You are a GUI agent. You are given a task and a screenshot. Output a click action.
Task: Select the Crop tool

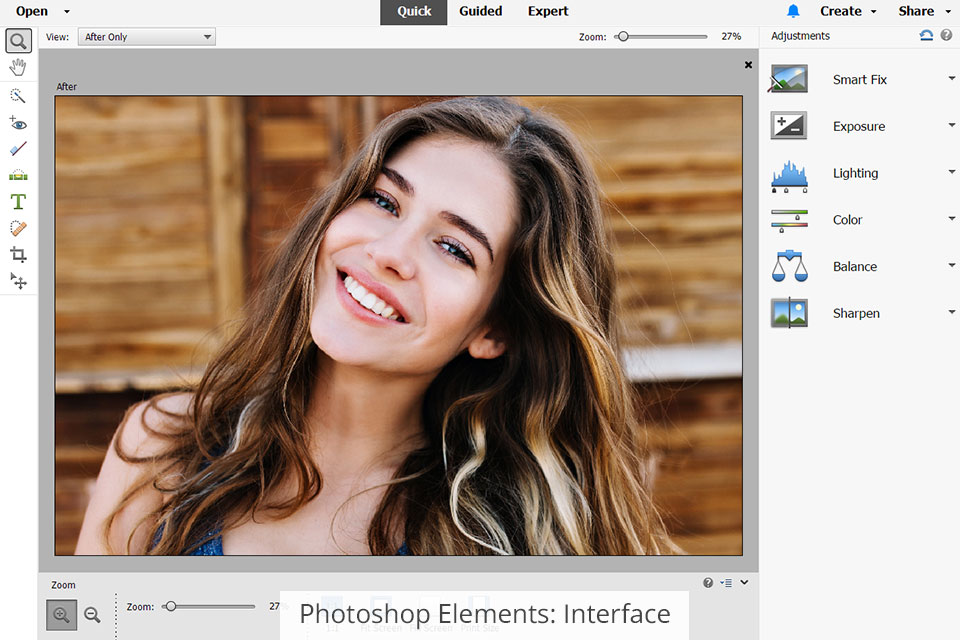pos(18,254)
